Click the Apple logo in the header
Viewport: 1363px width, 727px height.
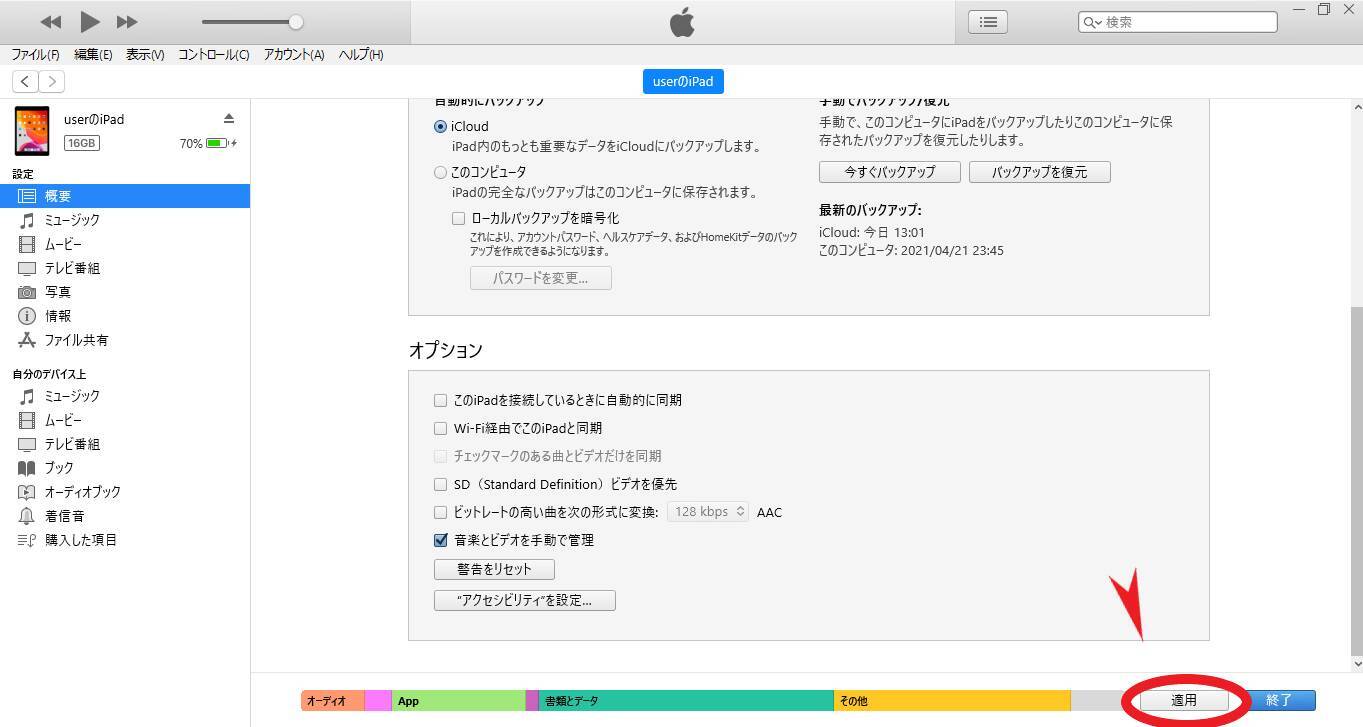tap(682, 22)
